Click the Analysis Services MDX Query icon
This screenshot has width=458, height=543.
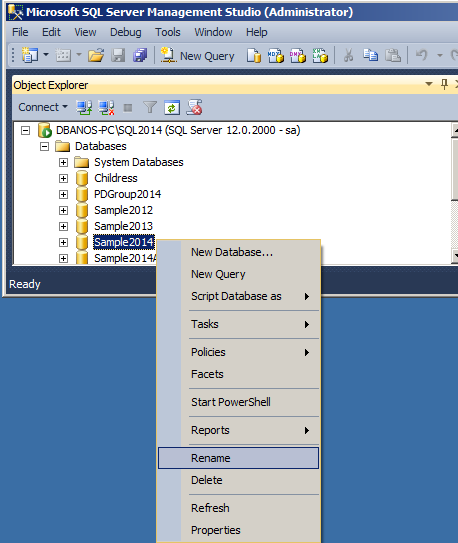click(x=276, y=55)
